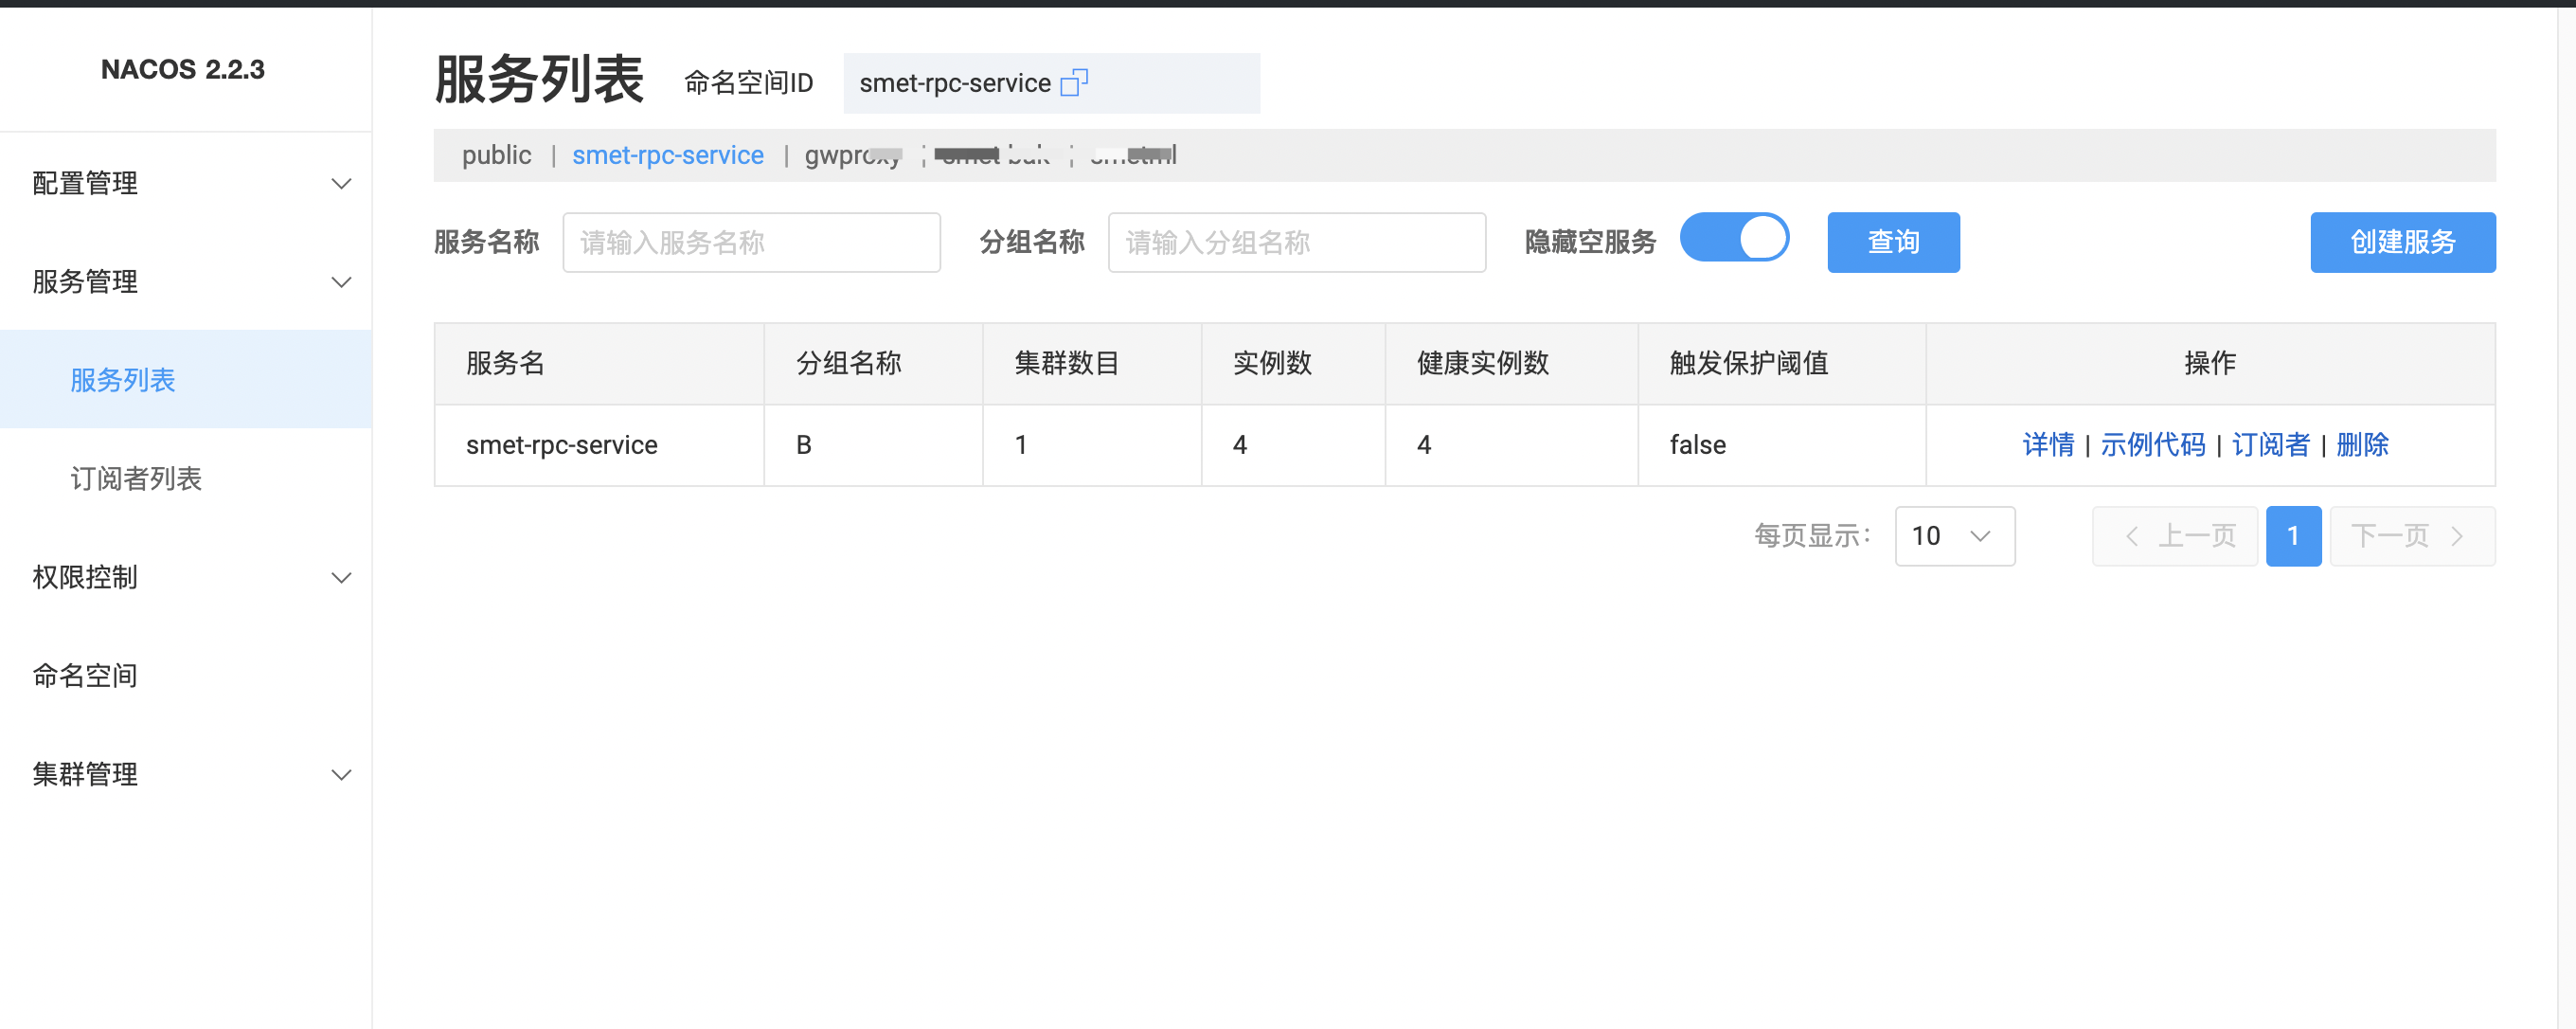Image resolution: width=2576 pixels, height=1029 pixels.
Task: Focus the 服务名称 input field
Action: click(x=751, y=242)
